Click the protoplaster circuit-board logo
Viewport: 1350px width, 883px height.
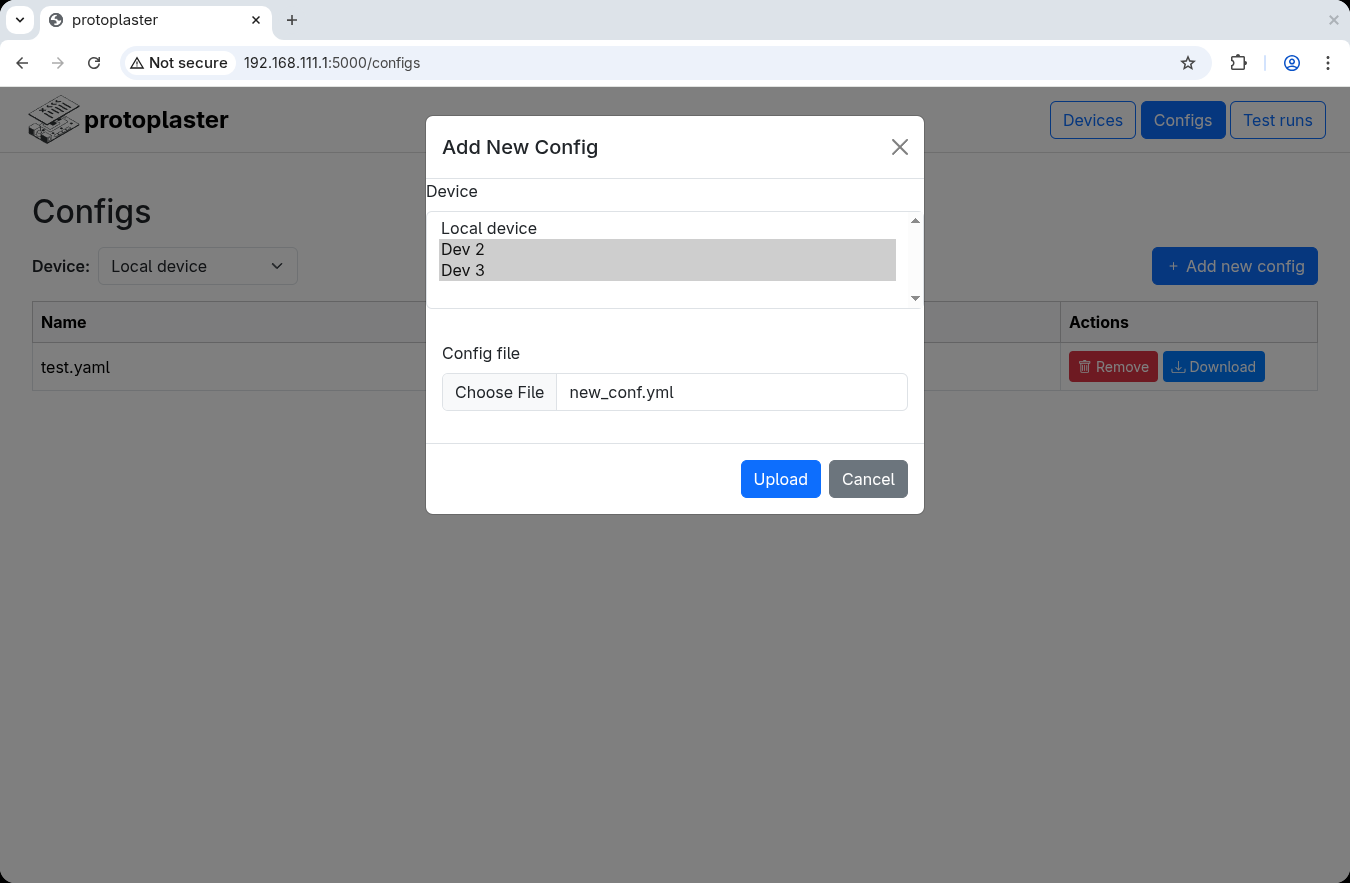coord(53,119)
